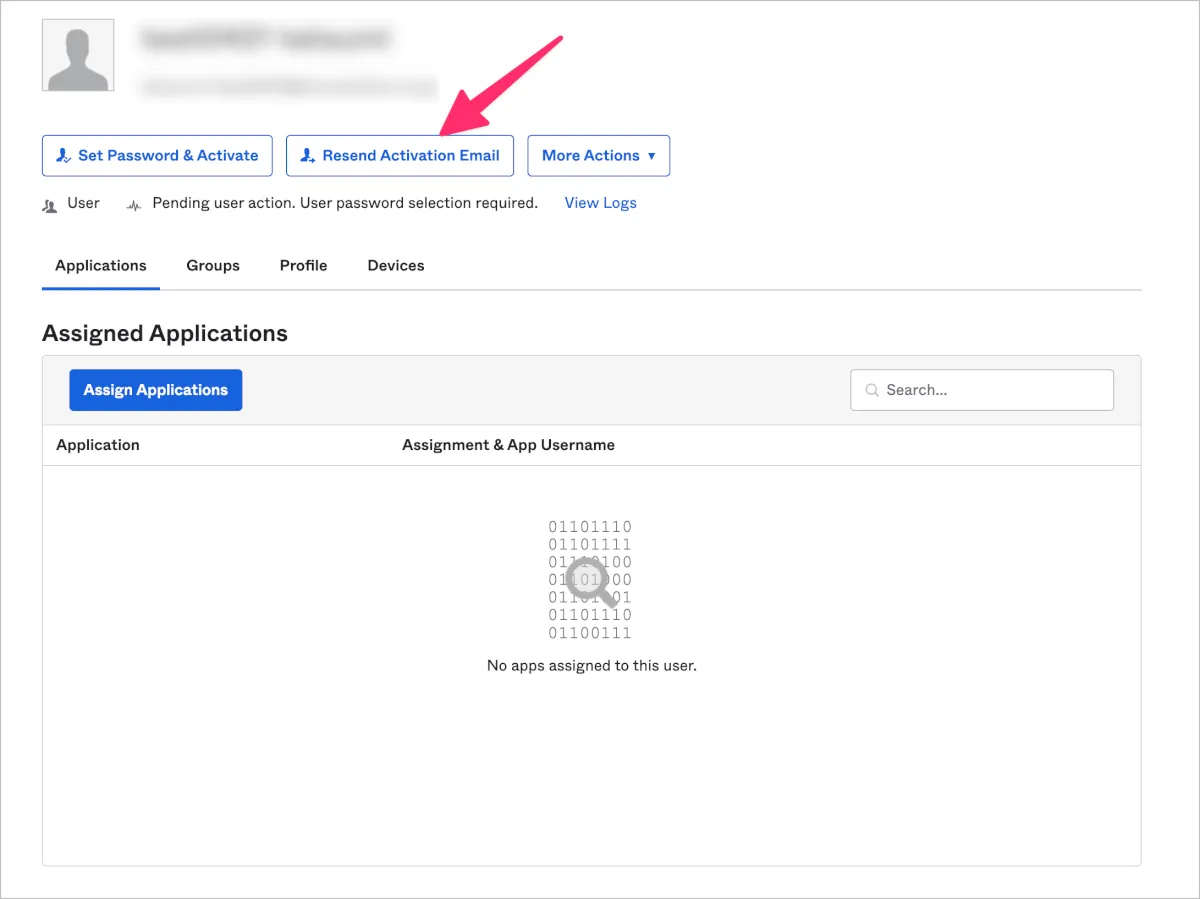
Task: Switch to the Groups tab
Action: point(213,266)
